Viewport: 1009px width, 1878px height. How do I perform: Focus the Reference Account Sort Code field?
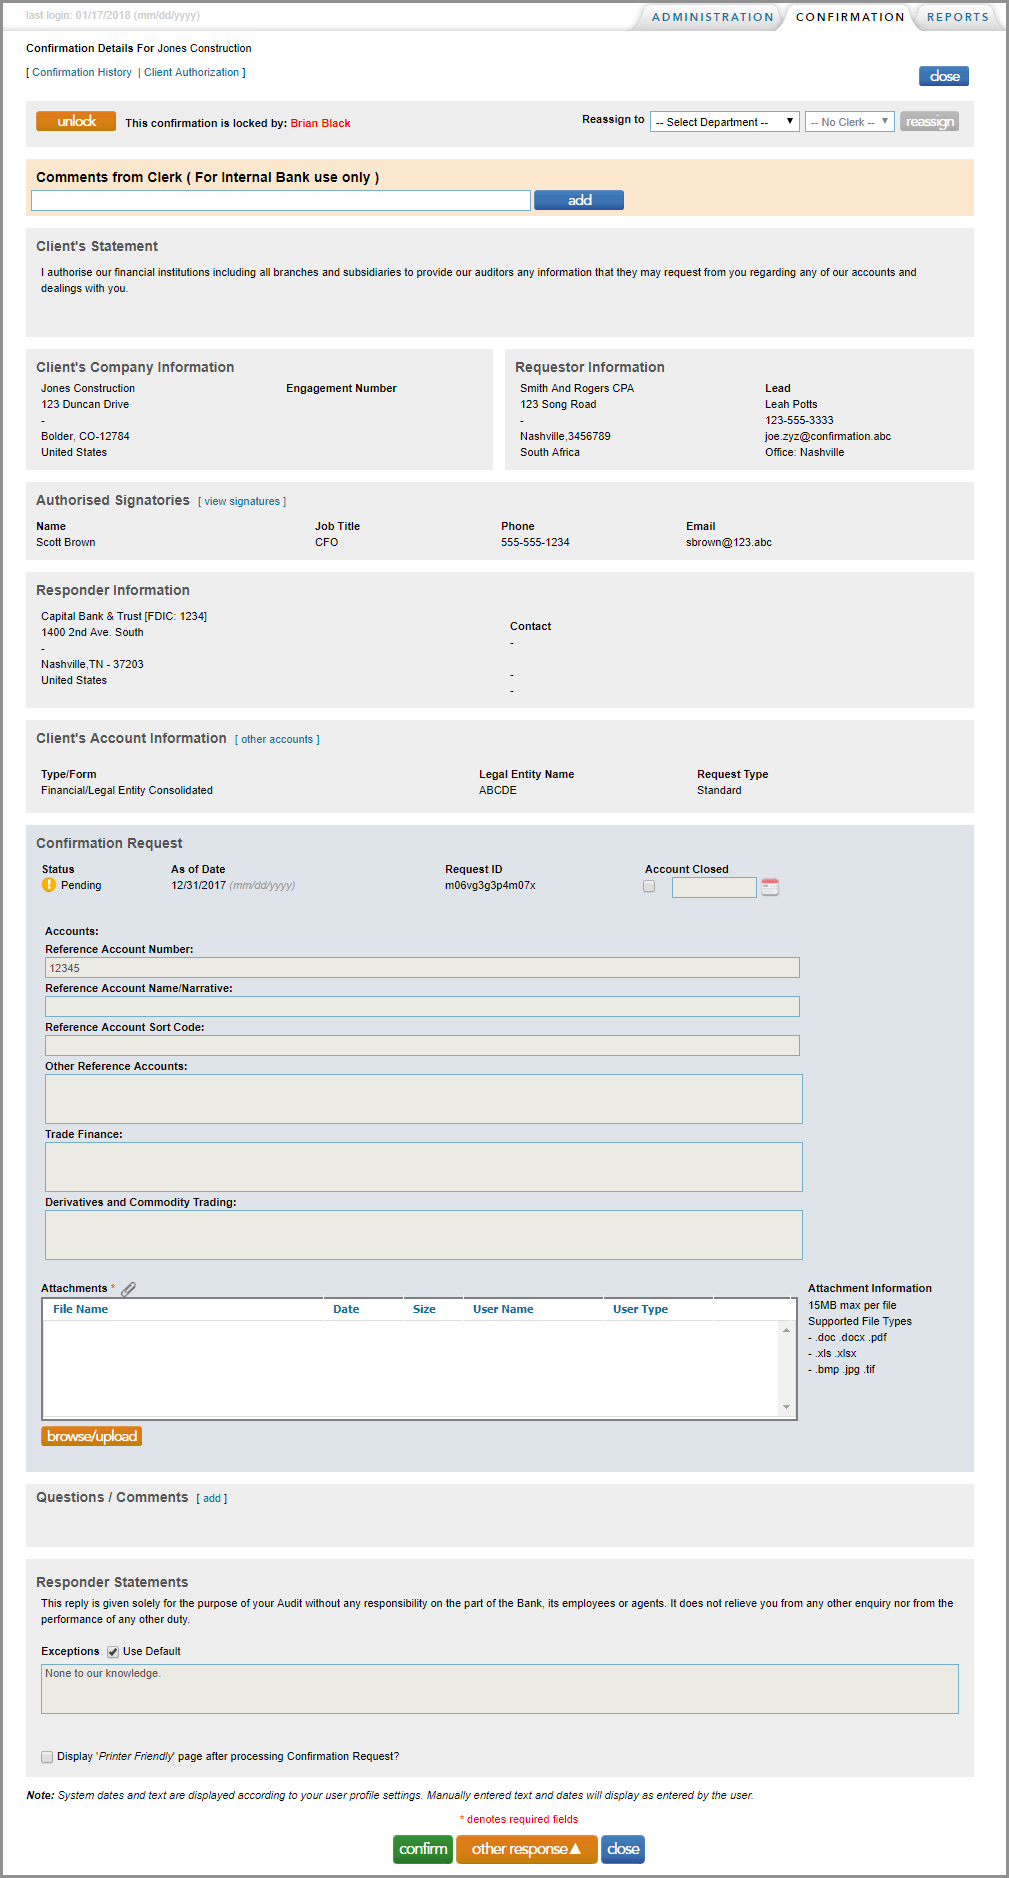(422, 1046)
